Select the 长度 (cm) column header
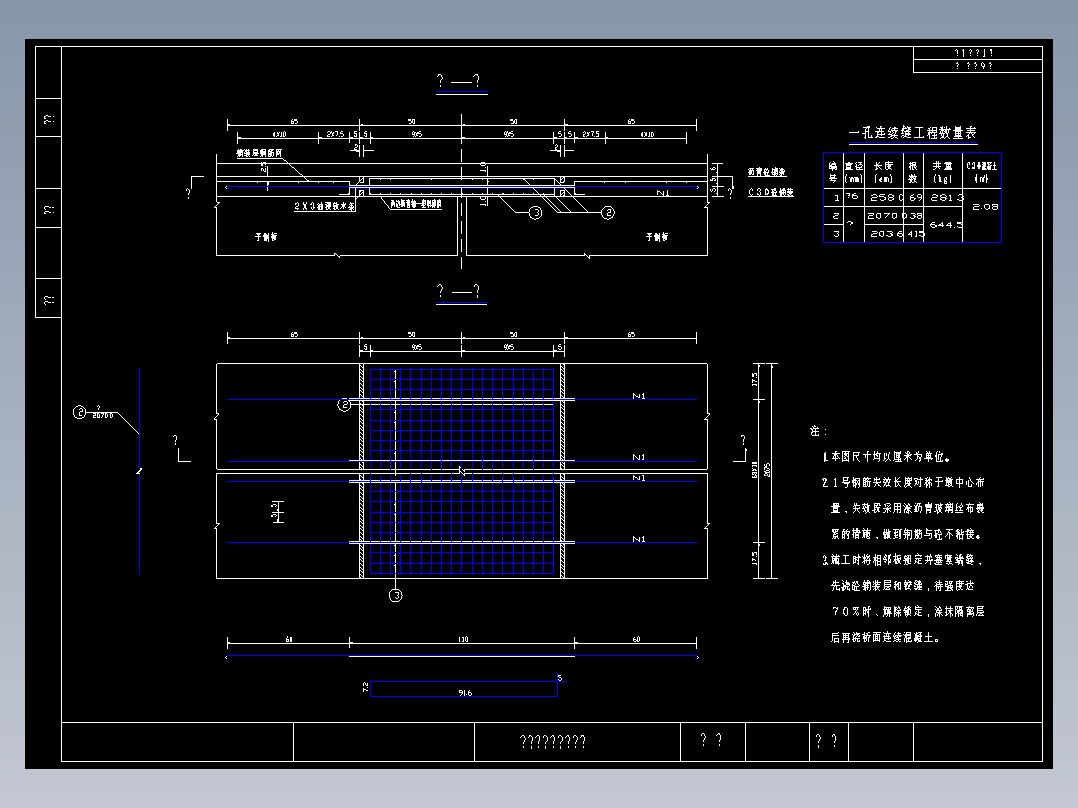The width and height of the screenshot is (1078, 808). coord(883,172)
